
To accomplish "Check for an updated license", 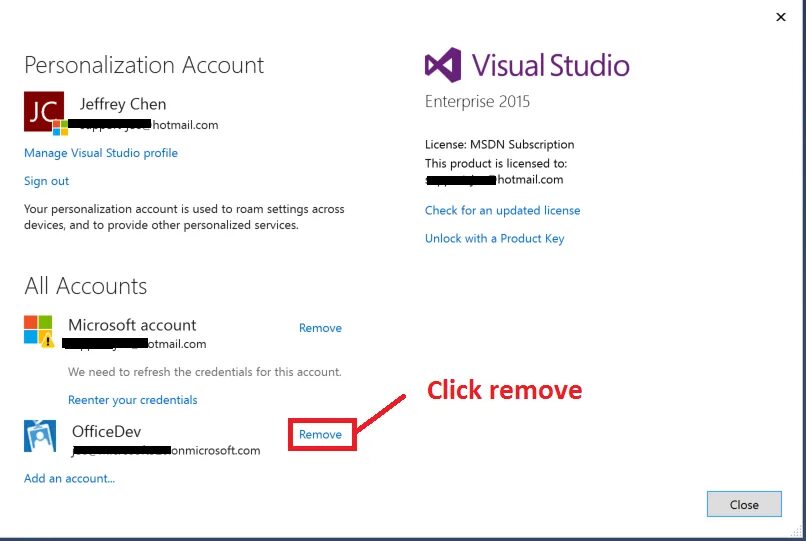I will 502,210.
